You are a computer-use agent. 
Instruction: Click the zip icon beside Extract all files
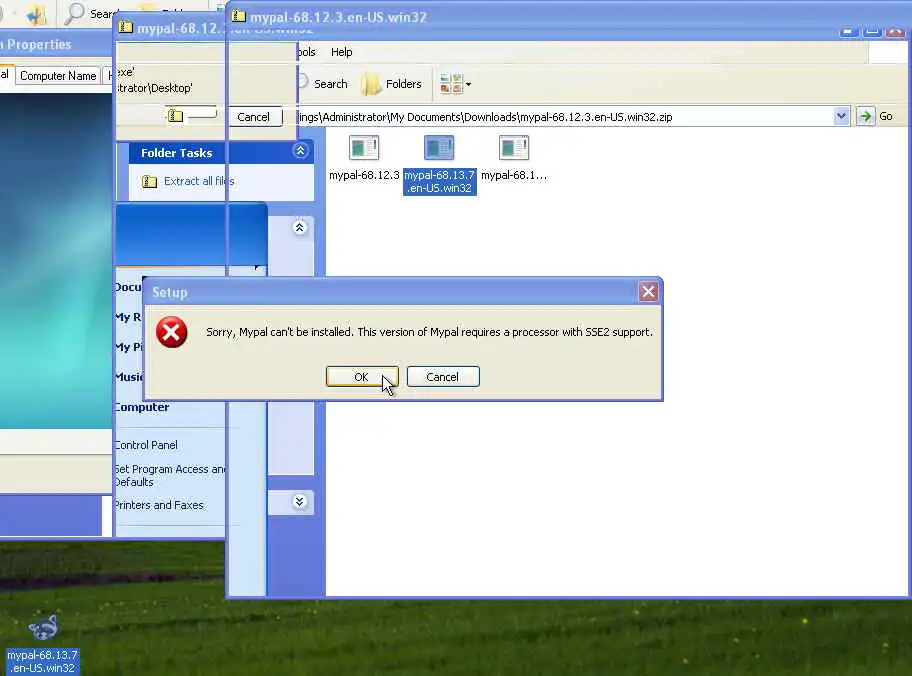[x=149, y=182]
